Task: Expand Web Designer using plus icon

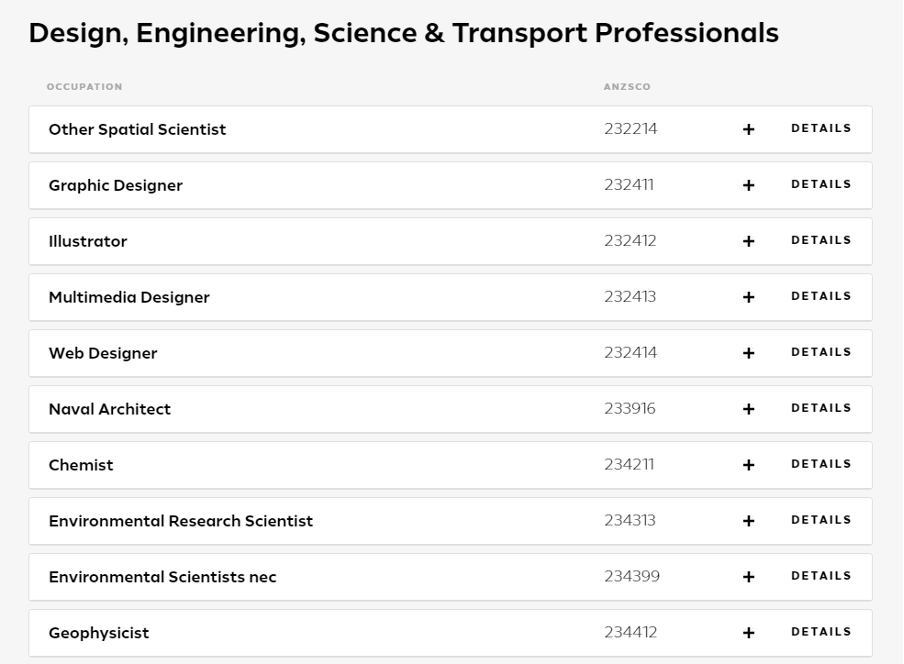Action: tap(749, 354)
